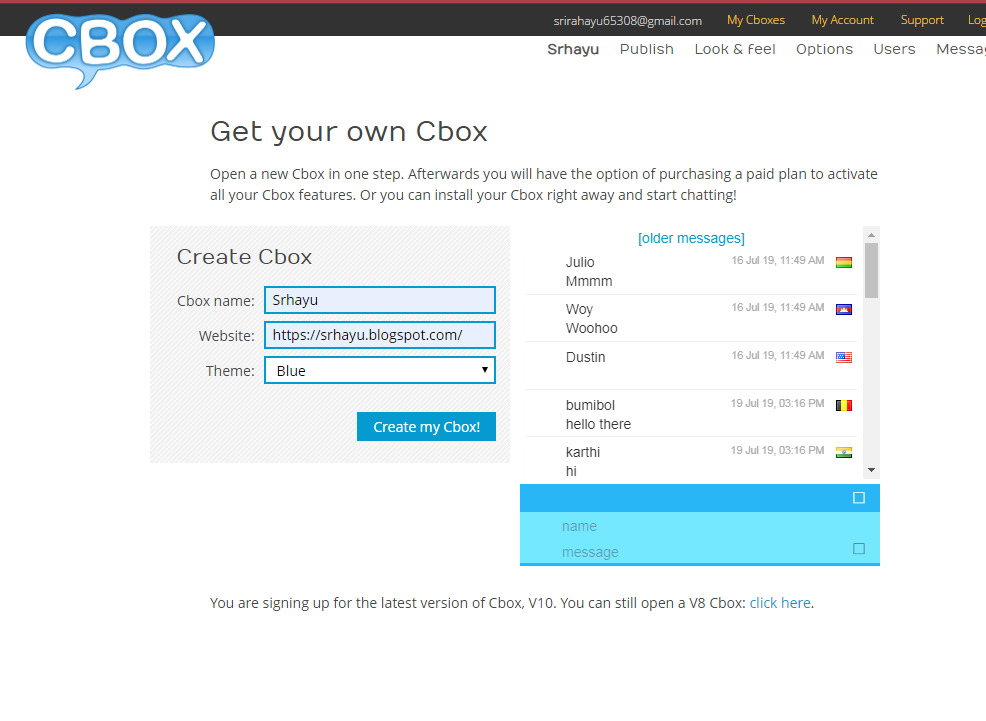This screenshot has height=721, width=986.
Task: Go to My Cboxes
Action: point(756,20)
